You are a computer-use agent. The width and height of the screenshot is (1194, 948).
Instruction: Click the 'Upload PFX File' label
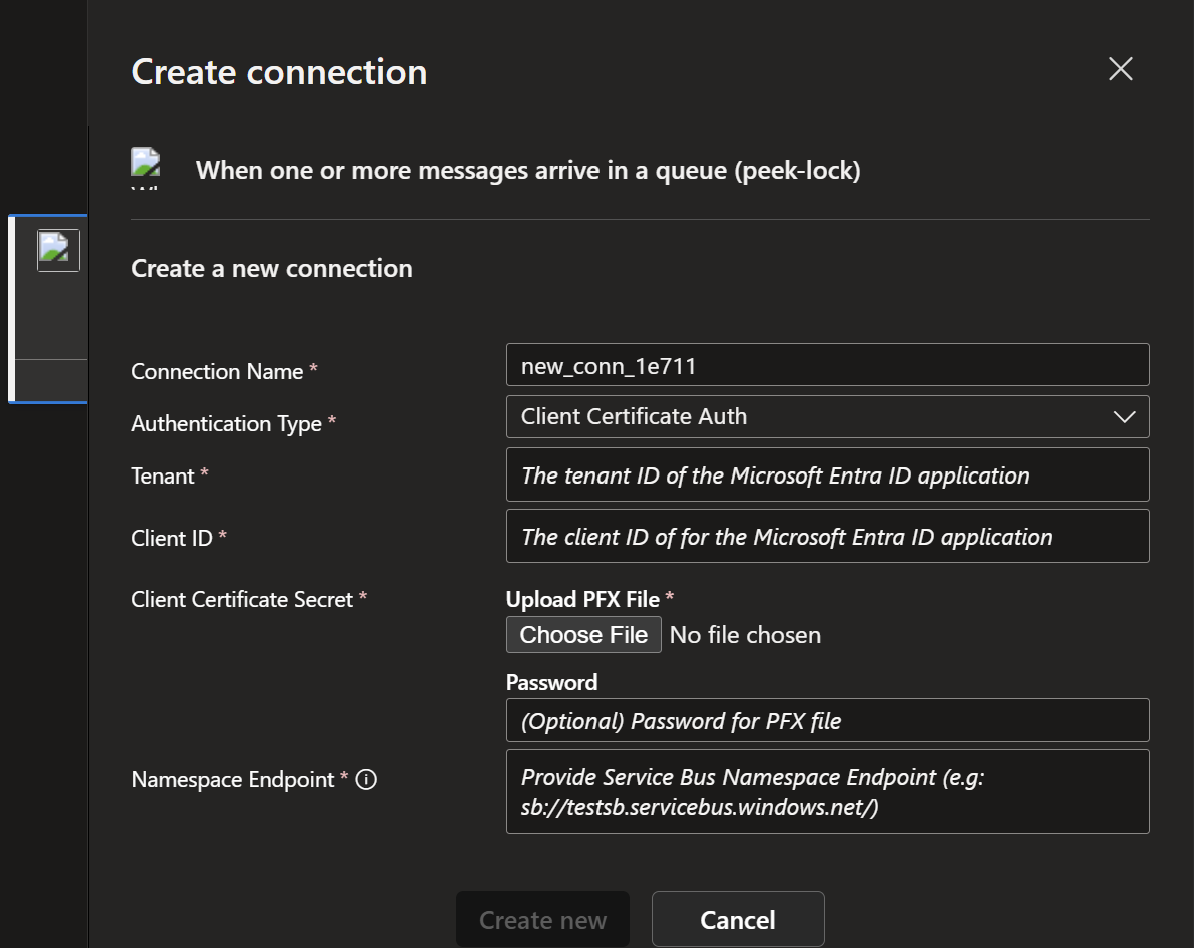pos(583,599)
